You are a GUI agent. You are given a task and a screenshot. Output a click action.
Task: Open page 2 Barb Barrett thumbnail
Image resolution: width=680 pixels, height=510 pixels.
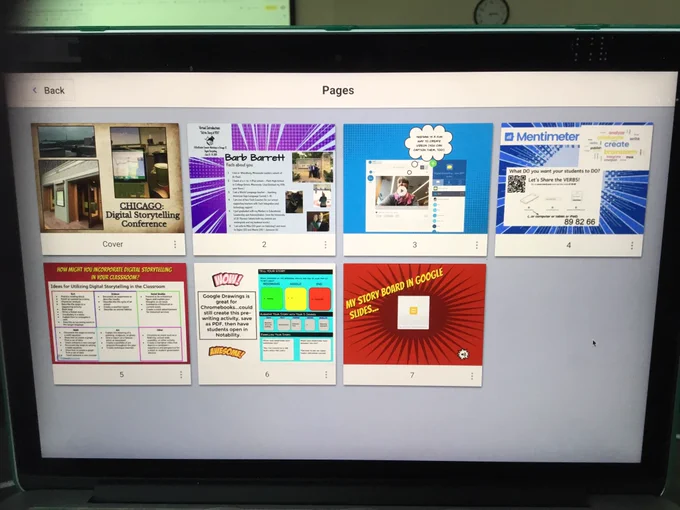click(x=261, y=179)
